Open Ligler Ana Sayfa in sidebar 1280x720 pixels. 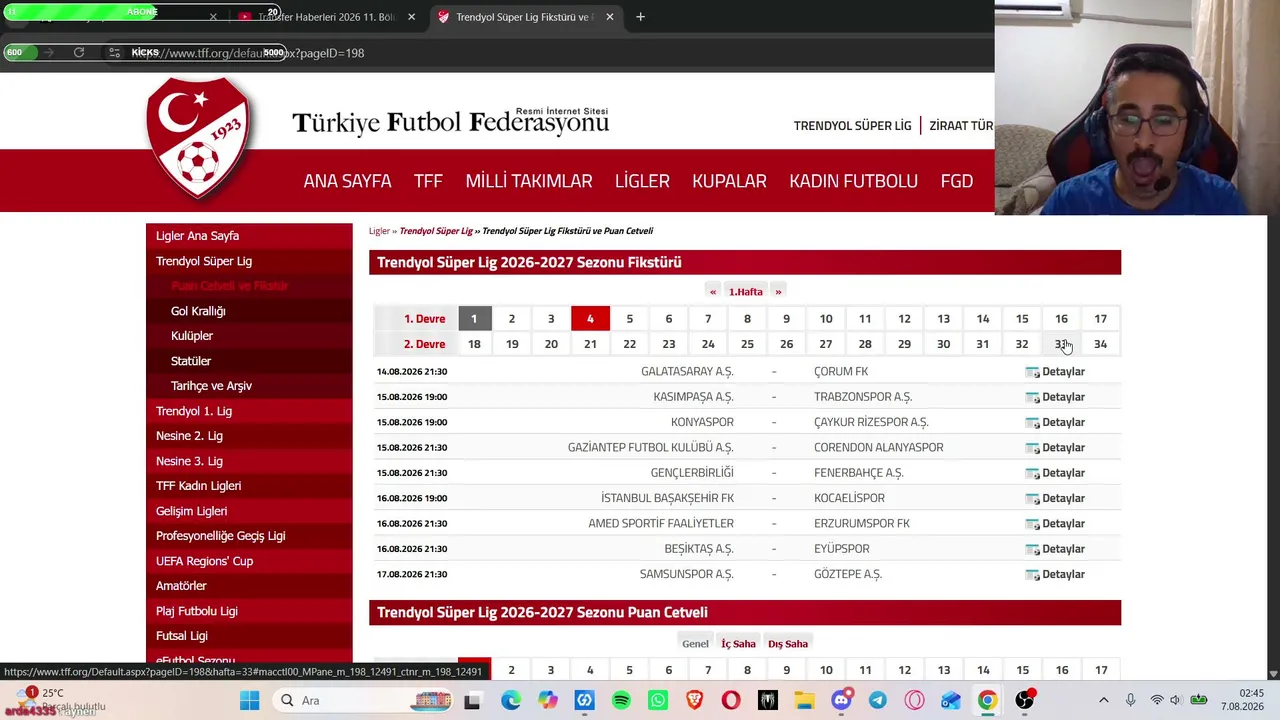pos(249,236)
